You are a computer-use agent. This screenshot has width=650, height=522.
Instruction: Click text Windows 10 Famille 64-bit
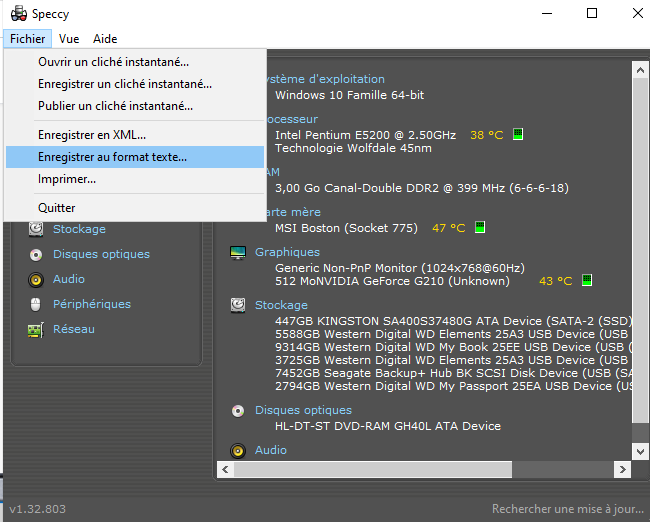[x=349, y=95]
